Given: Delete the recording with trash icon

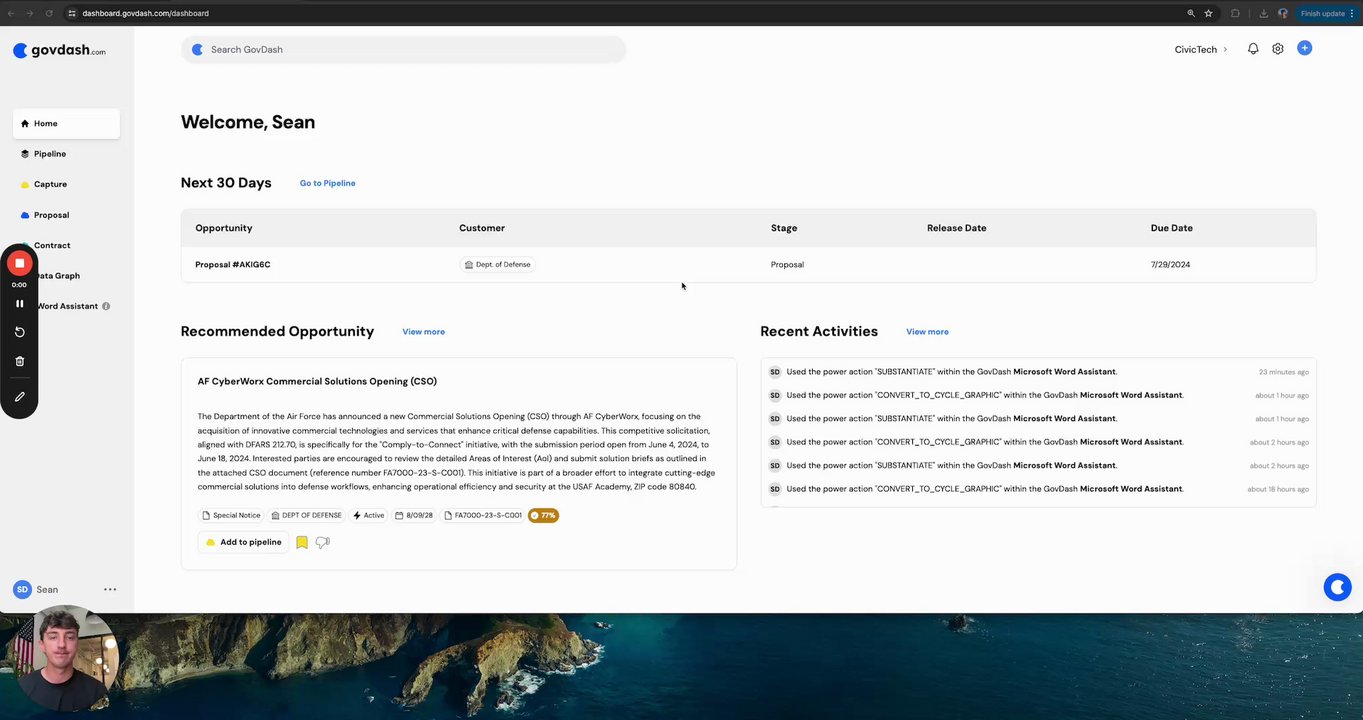Looking at the screenshot, I should (x=19, y=361).
